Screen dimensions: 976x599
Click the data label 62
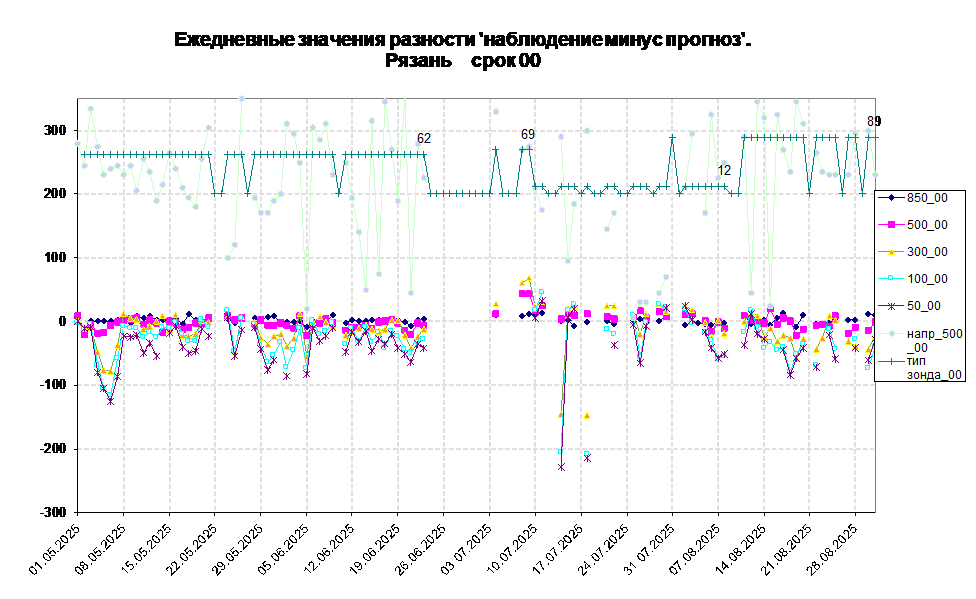[x=424, y=139]
